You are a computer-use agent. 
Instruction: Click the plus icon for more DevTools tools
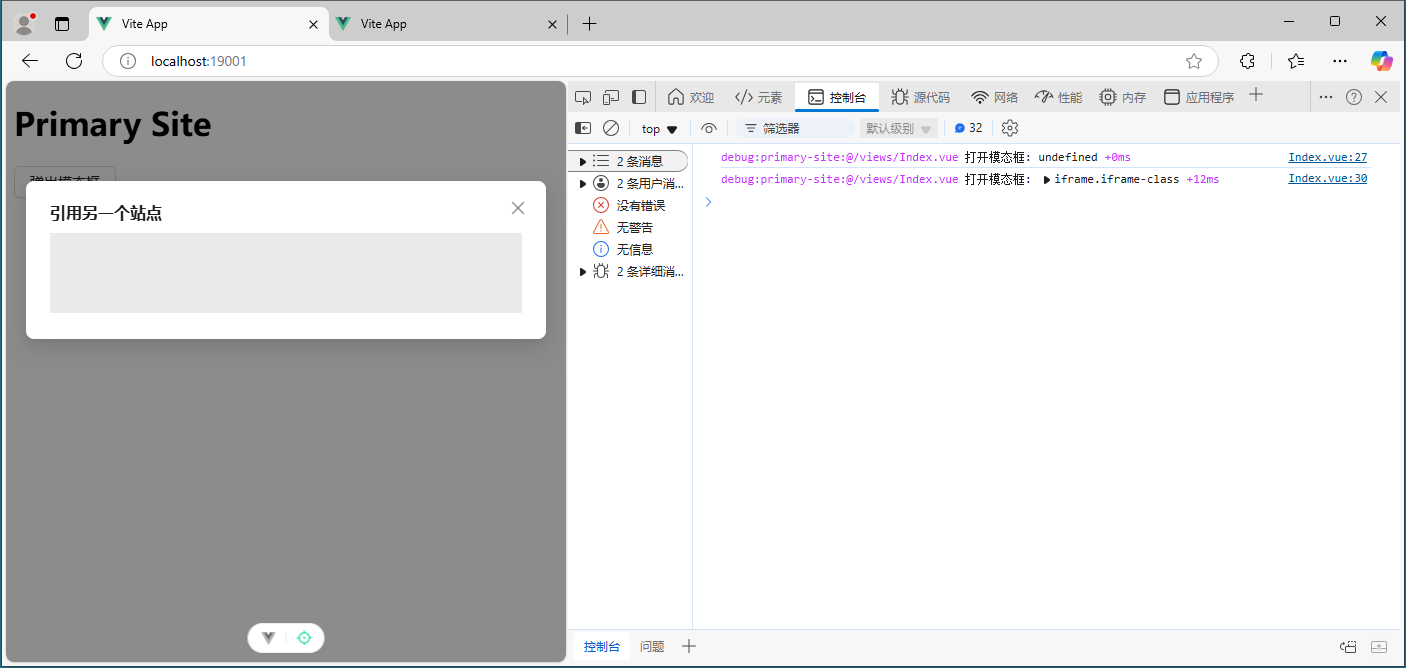tap(1257, 95)
